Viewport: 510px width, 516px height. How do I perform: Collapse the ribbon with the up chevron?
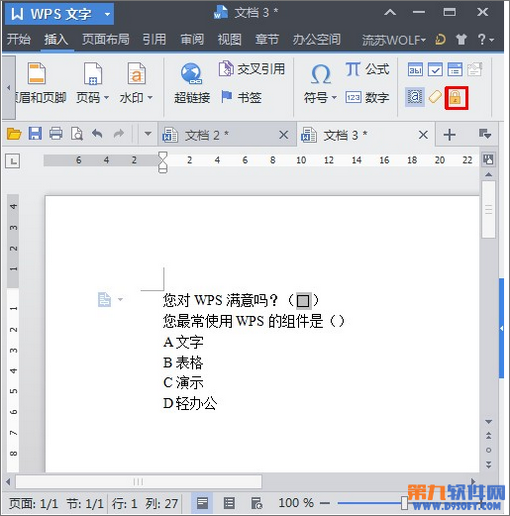tap(390, 13)
